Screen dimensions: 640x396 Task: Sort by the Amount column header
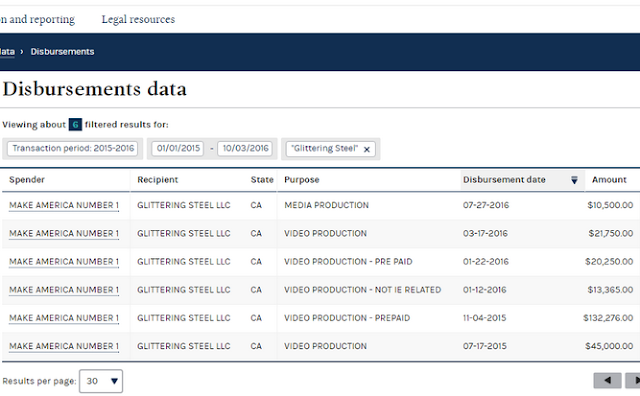click(x=609, y=180)
